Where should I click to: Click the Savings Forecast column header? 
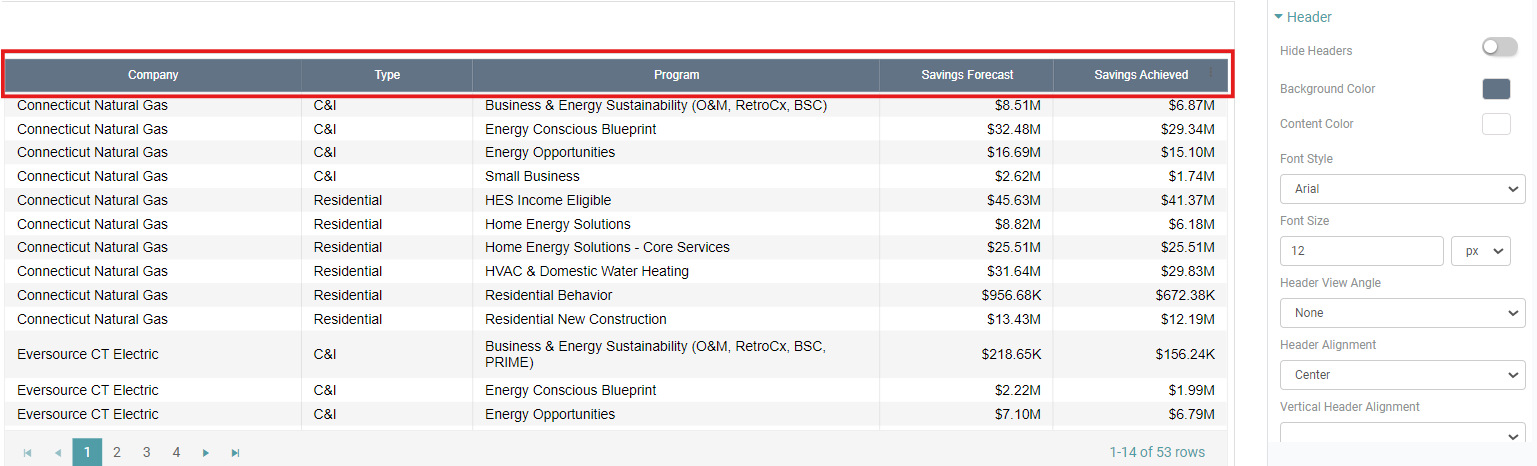(x=966, y=75)
